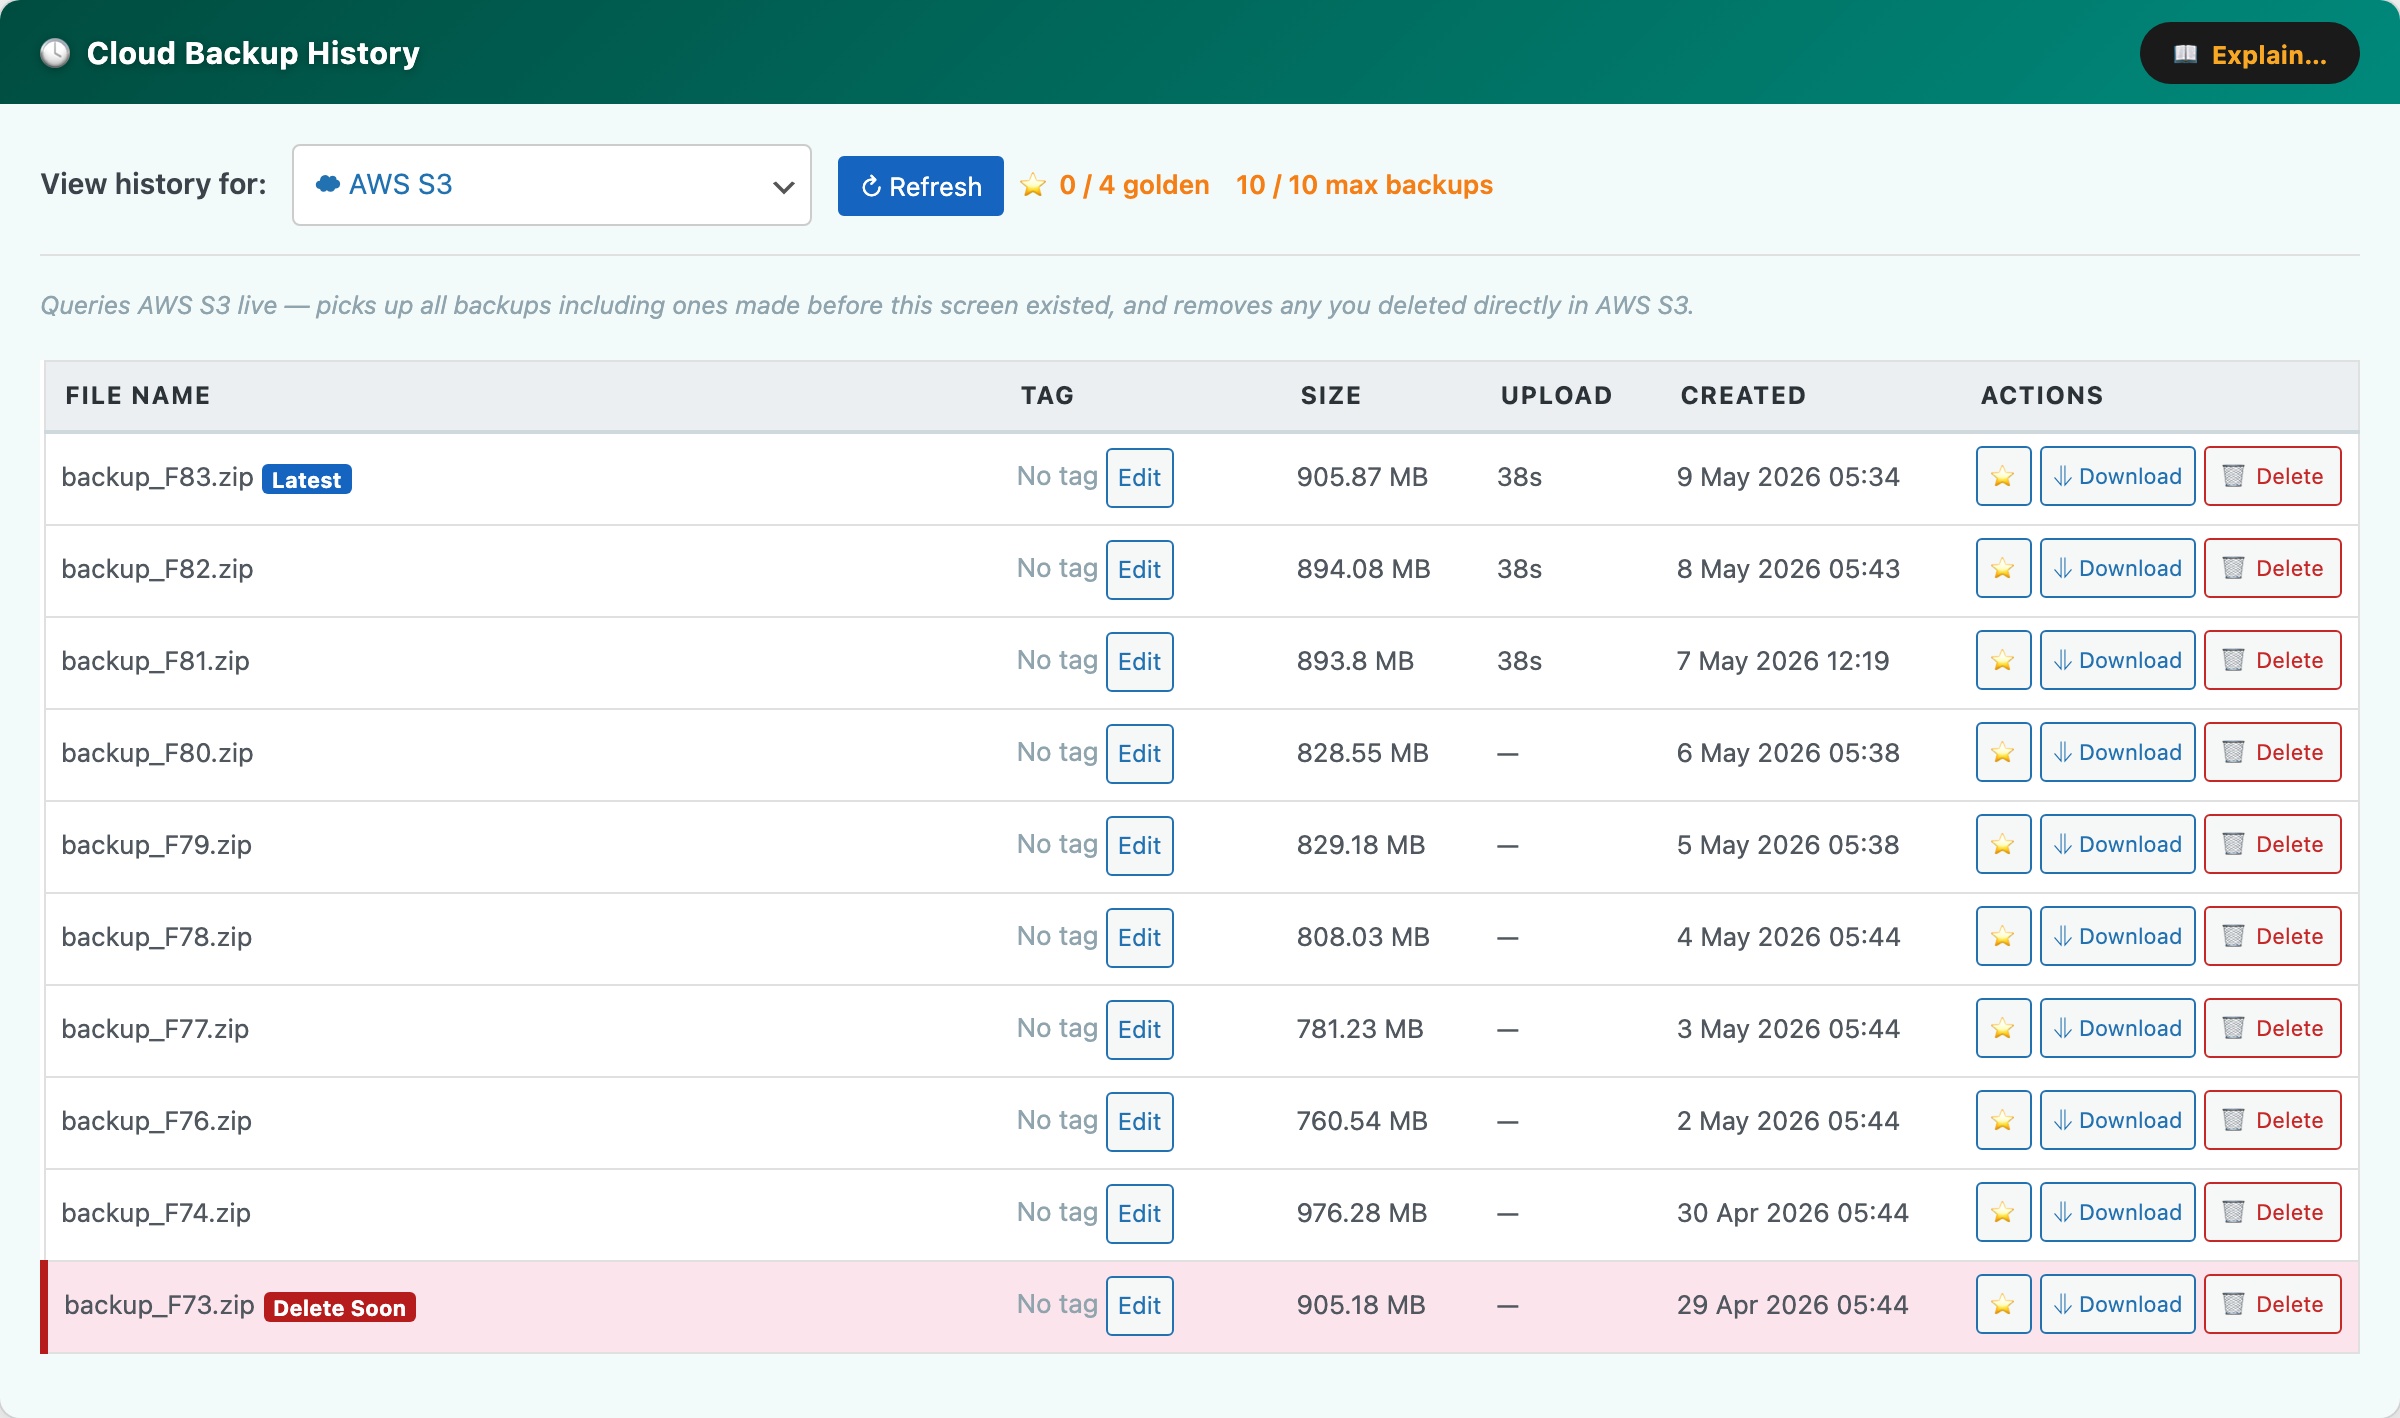2400x1418 pixels.
Task: Open the Explain help button
Action: 2249,54
